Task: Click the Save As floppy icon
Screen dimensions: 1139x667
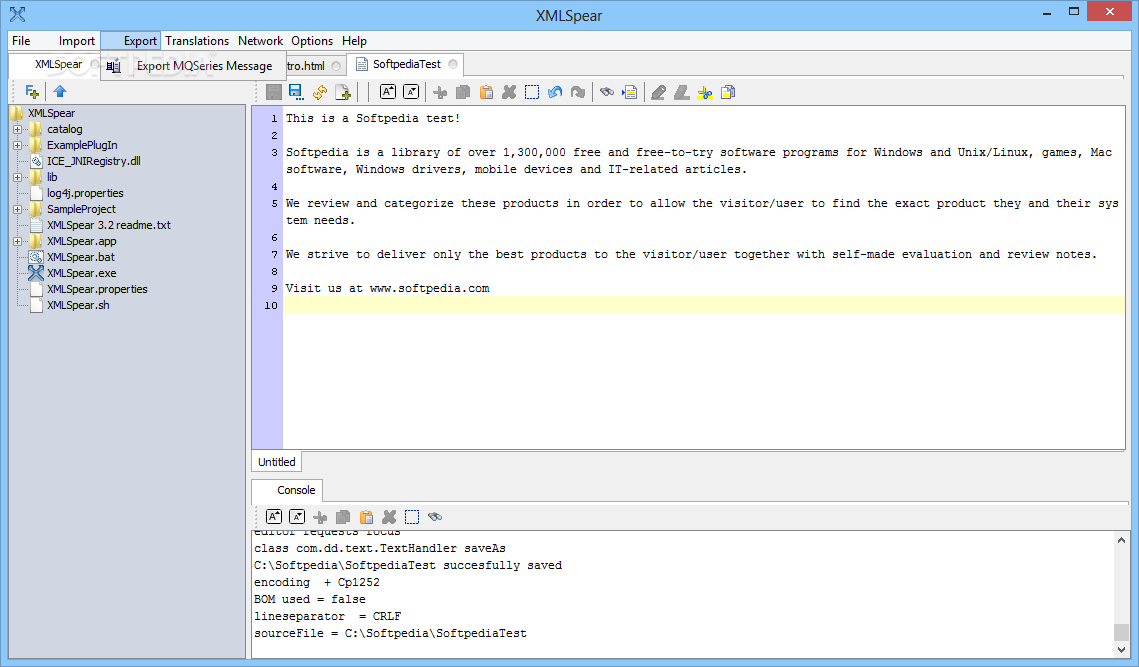Action: [x=296, y=92]
